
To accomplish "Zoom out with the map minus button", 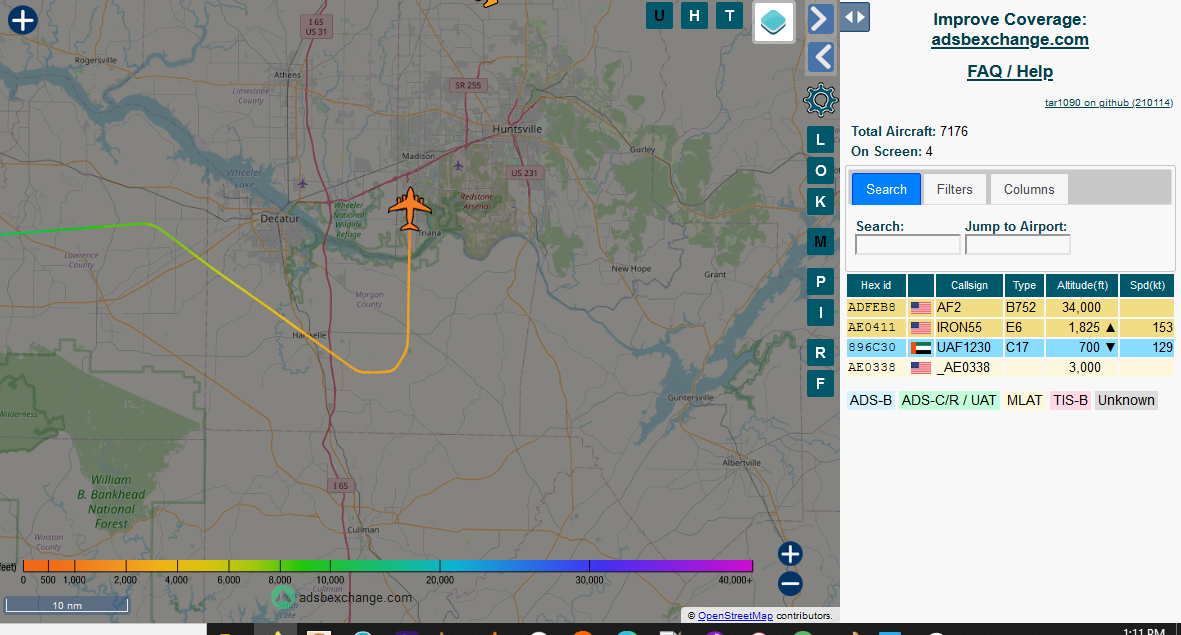I will click(x=790, y=584).
